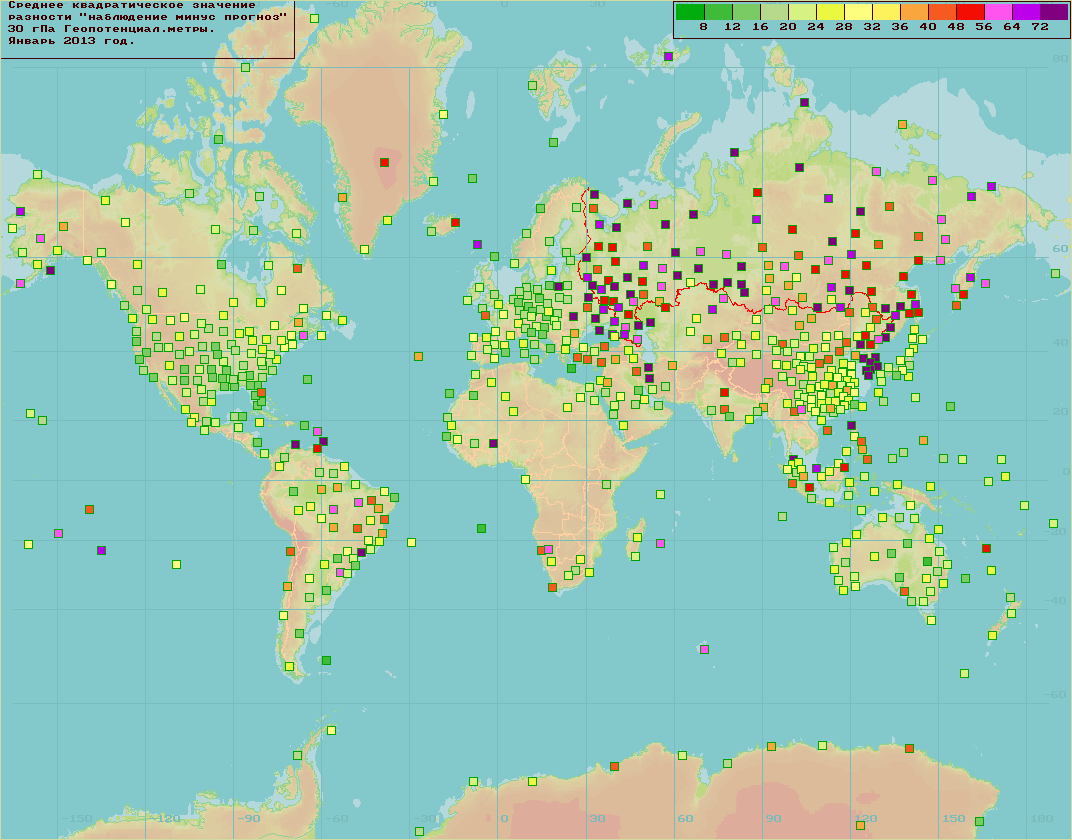Click the purple marker on Novaya Zemlya
Screen dimensions: 1072x840
[734, 152]
